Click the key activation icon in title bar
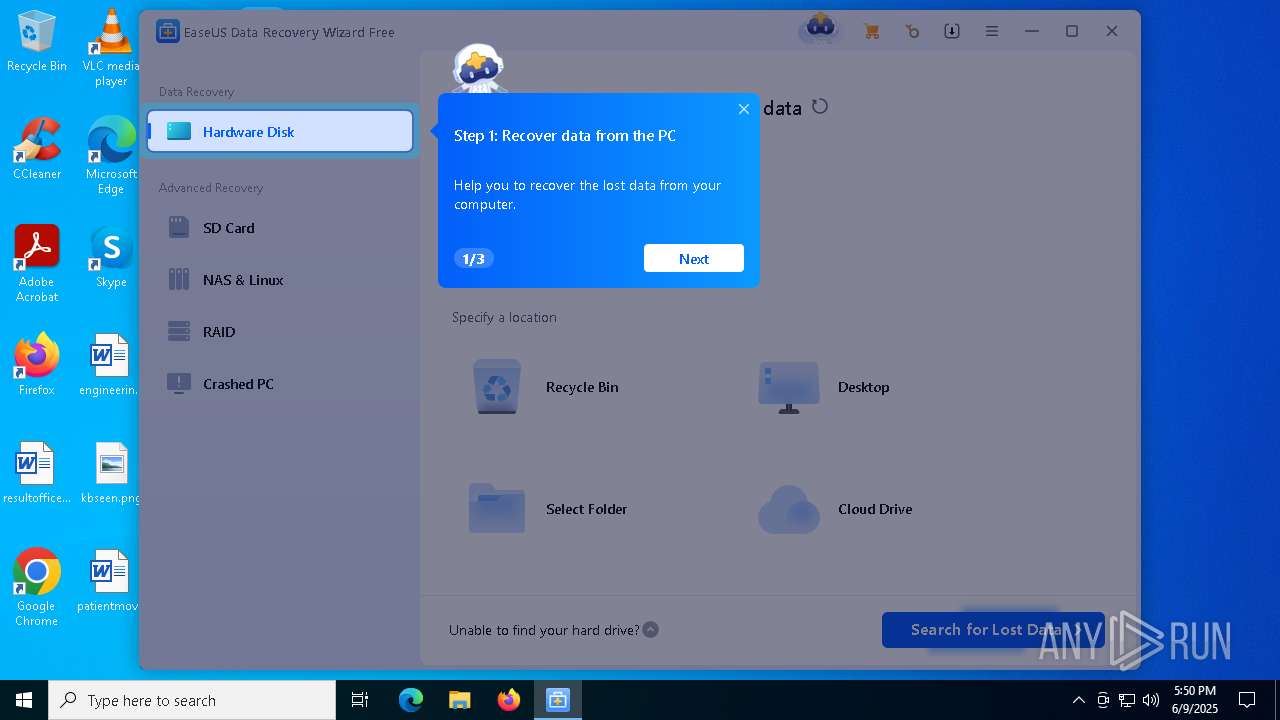The image size is (1280, 720). (x=912, y=32)
